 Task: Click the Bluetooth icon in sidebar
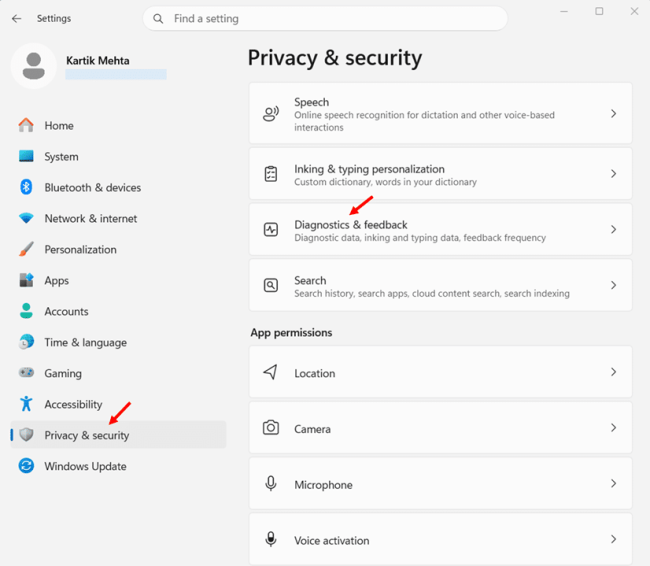(x=26, y=187)
